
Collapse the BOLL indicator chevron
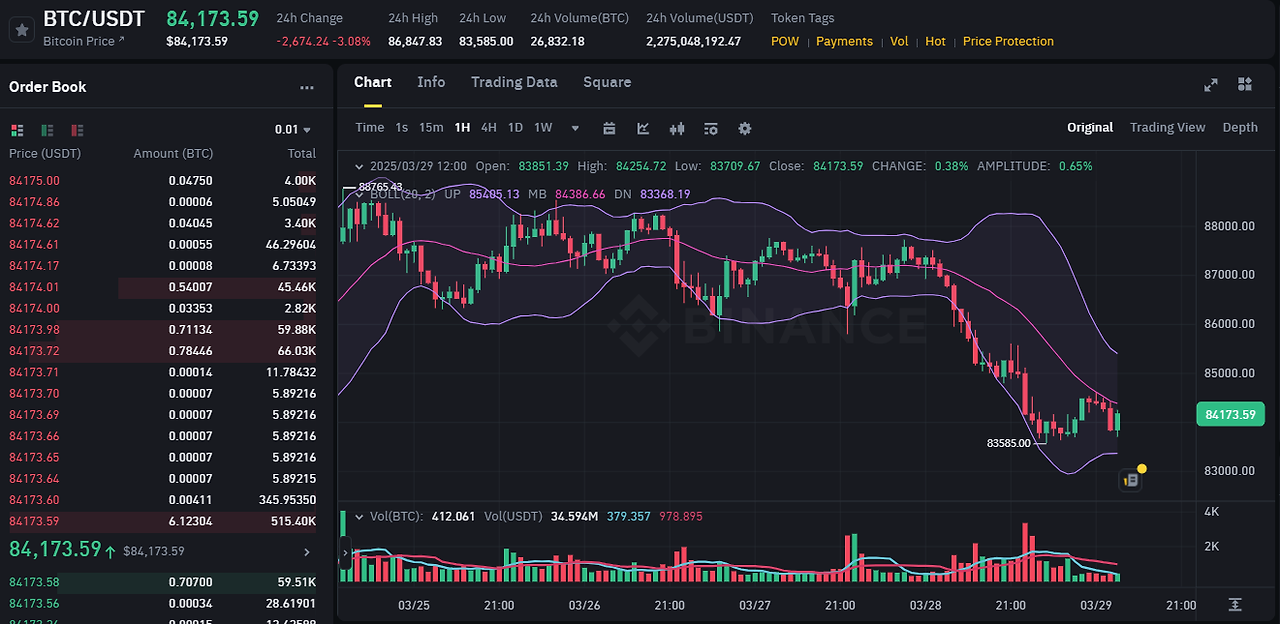pyautogui.click(x=358, y=194)
